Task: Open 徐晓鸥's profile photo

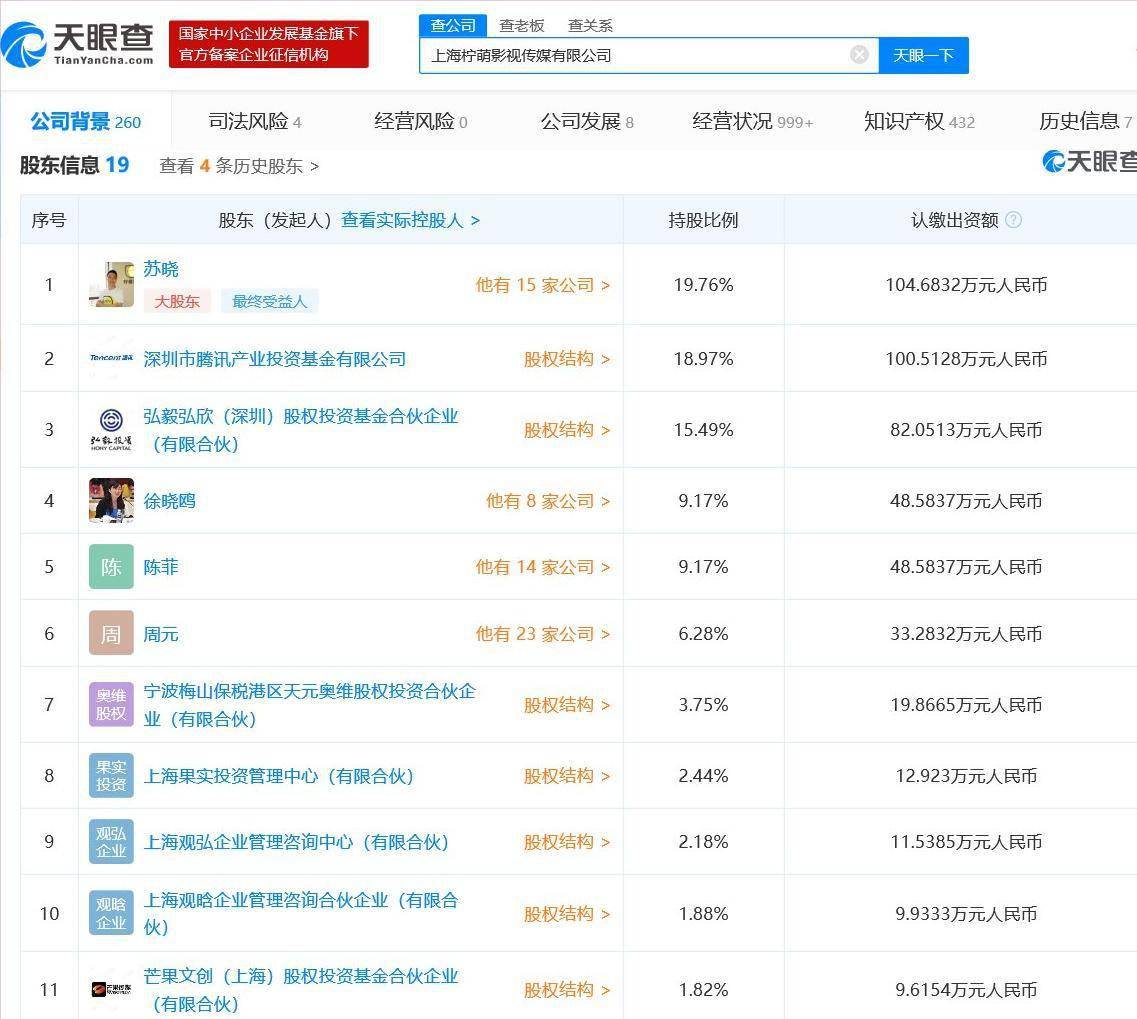Action: pos(111,501)
